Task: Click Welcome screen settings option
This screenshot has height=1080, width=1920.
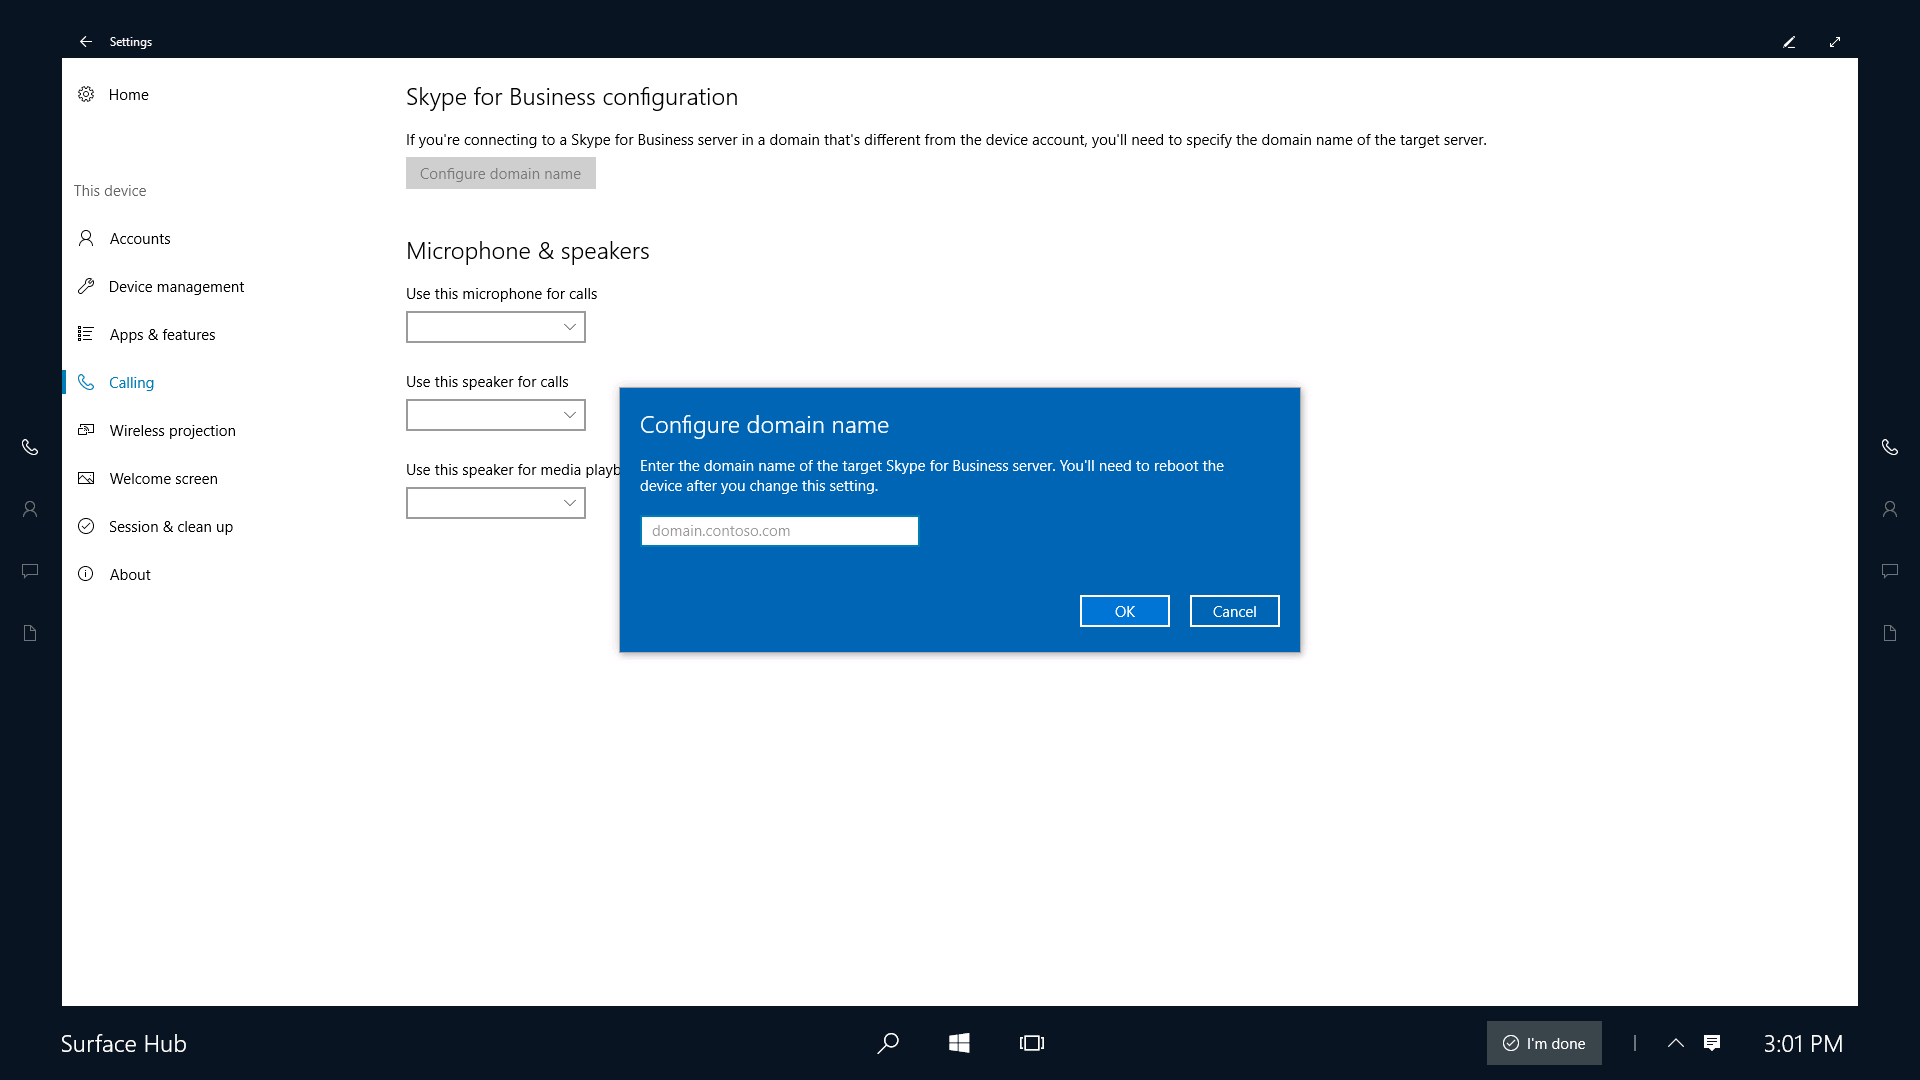Action: click(164, 477)
